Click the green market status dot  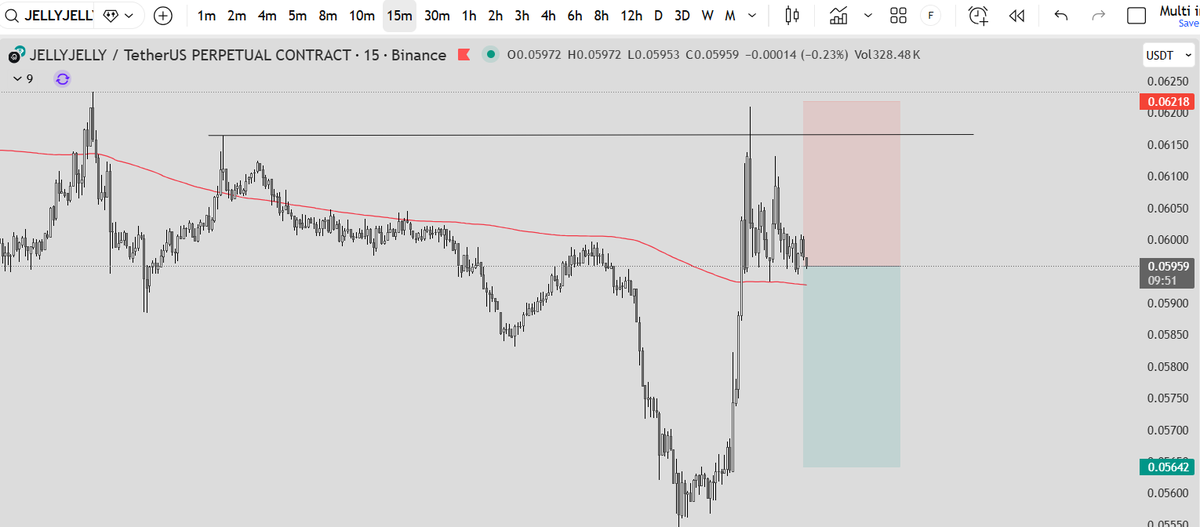coord(490,55)
